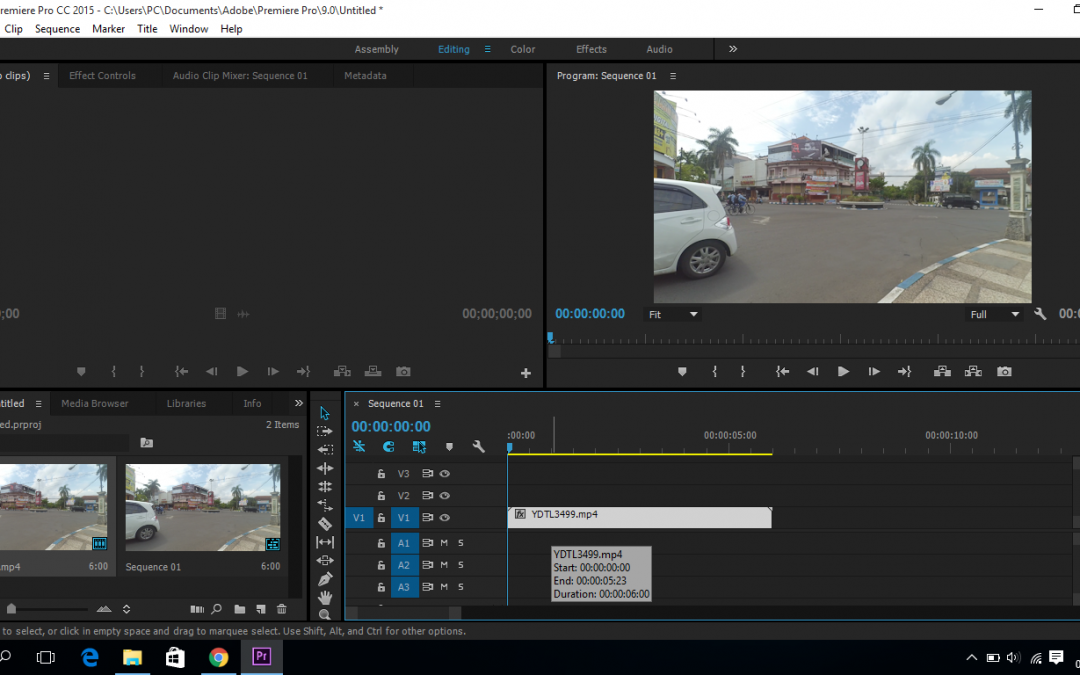The width and height of the screenshot is (1080, 675).
Task: Mark In in the Program monitor
Action: point(715,371)
